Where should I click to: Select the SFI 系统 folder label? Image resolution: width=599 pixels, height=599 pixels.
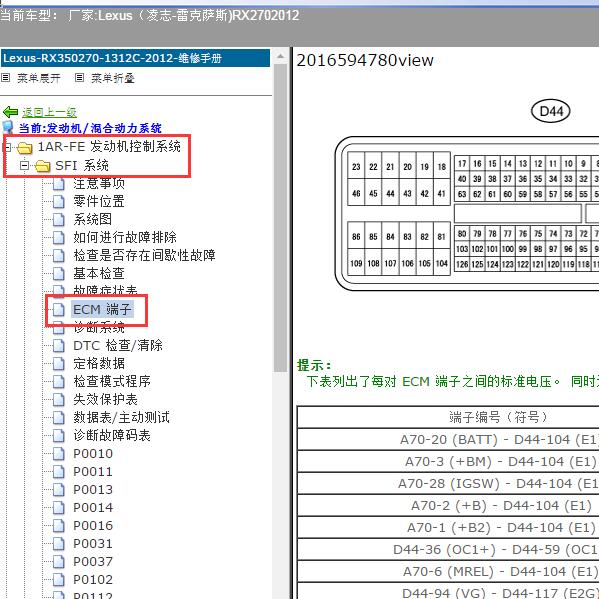pos(82,165)
